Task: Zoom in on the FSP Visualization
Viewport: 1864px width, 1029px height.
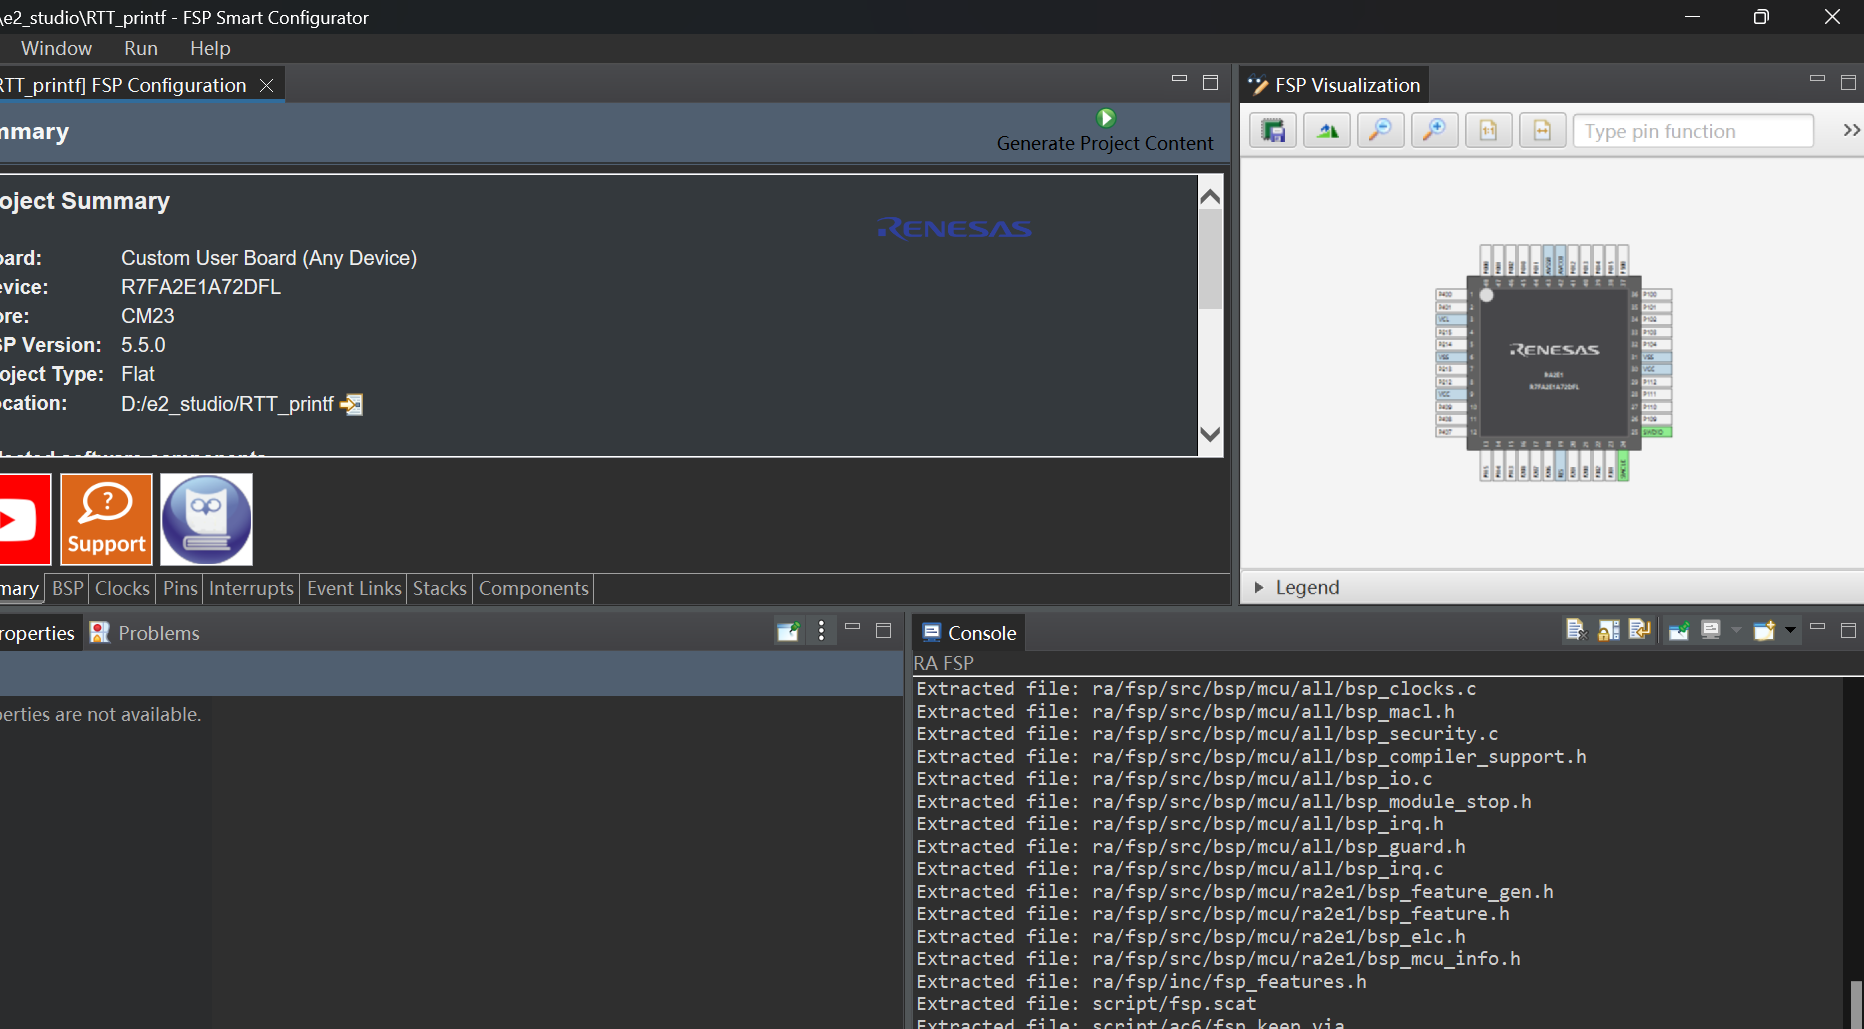Action: pyautogui.click(x=1434, y=131)
